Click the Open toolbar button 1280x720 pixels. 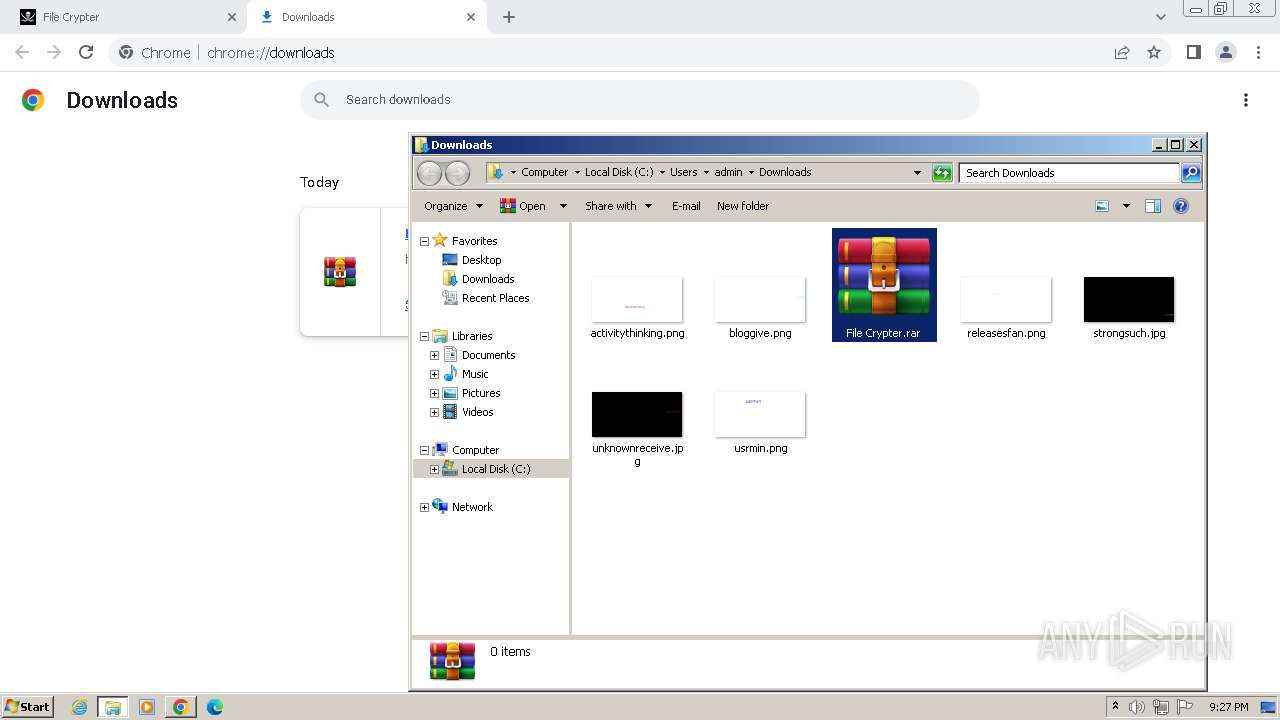(x=523, y=206)
